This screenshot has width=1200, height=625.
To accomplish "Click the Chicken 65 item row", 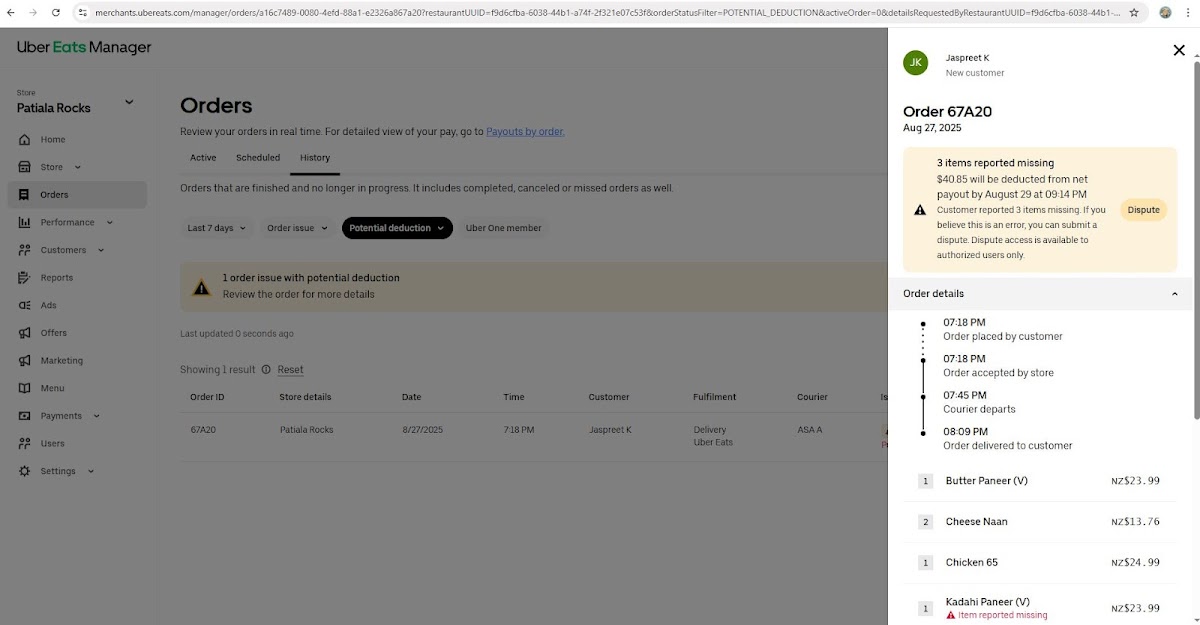I will pos(1040,563).
